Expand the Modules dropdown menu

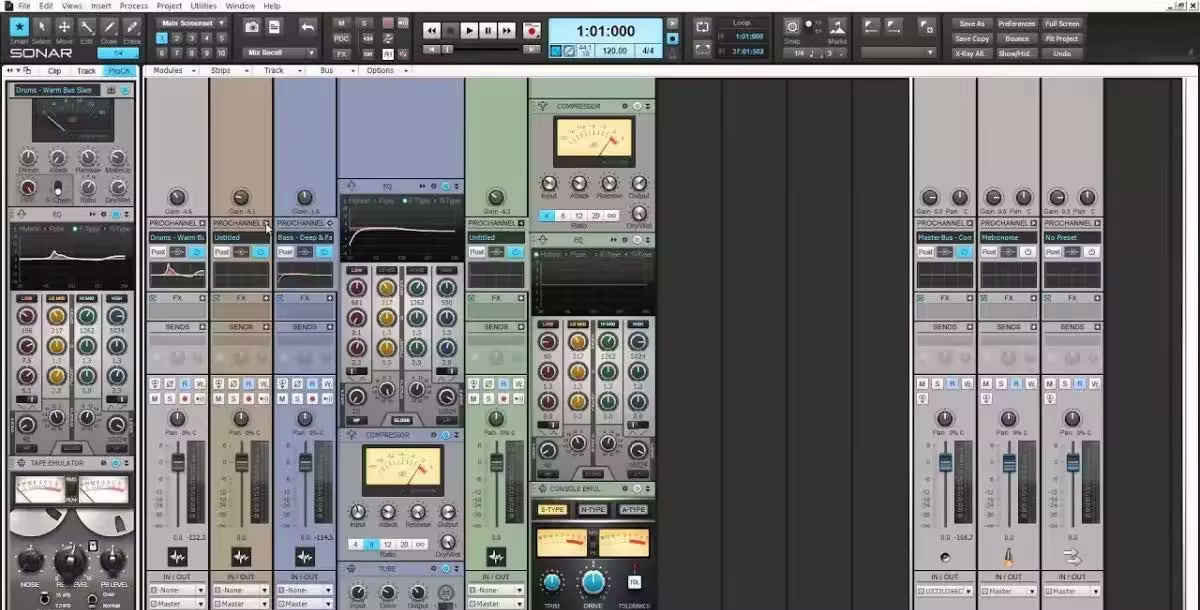tap(172, 71)
